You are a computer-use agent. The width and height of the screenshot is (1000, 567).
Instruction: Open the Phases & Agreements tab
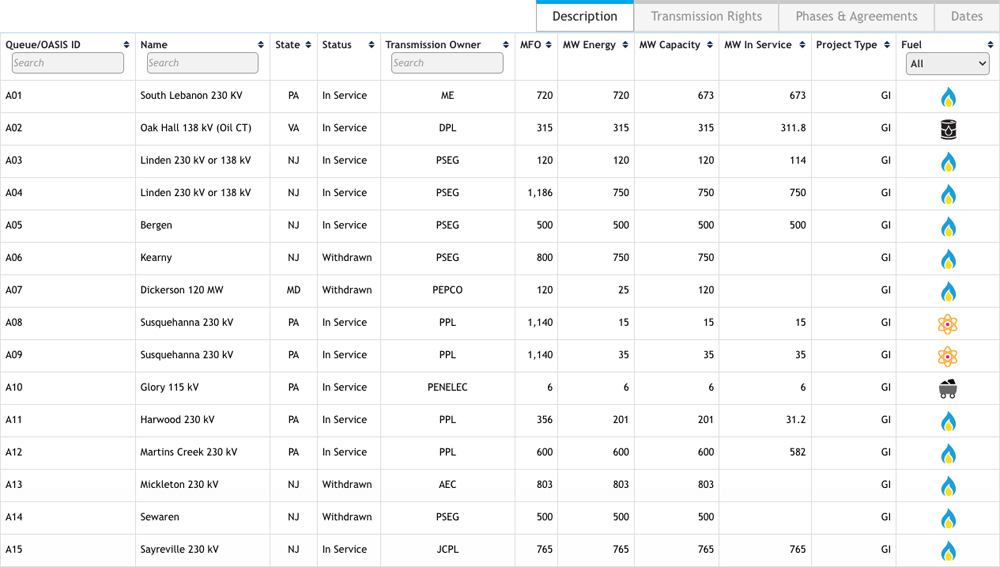click(856, 16)
